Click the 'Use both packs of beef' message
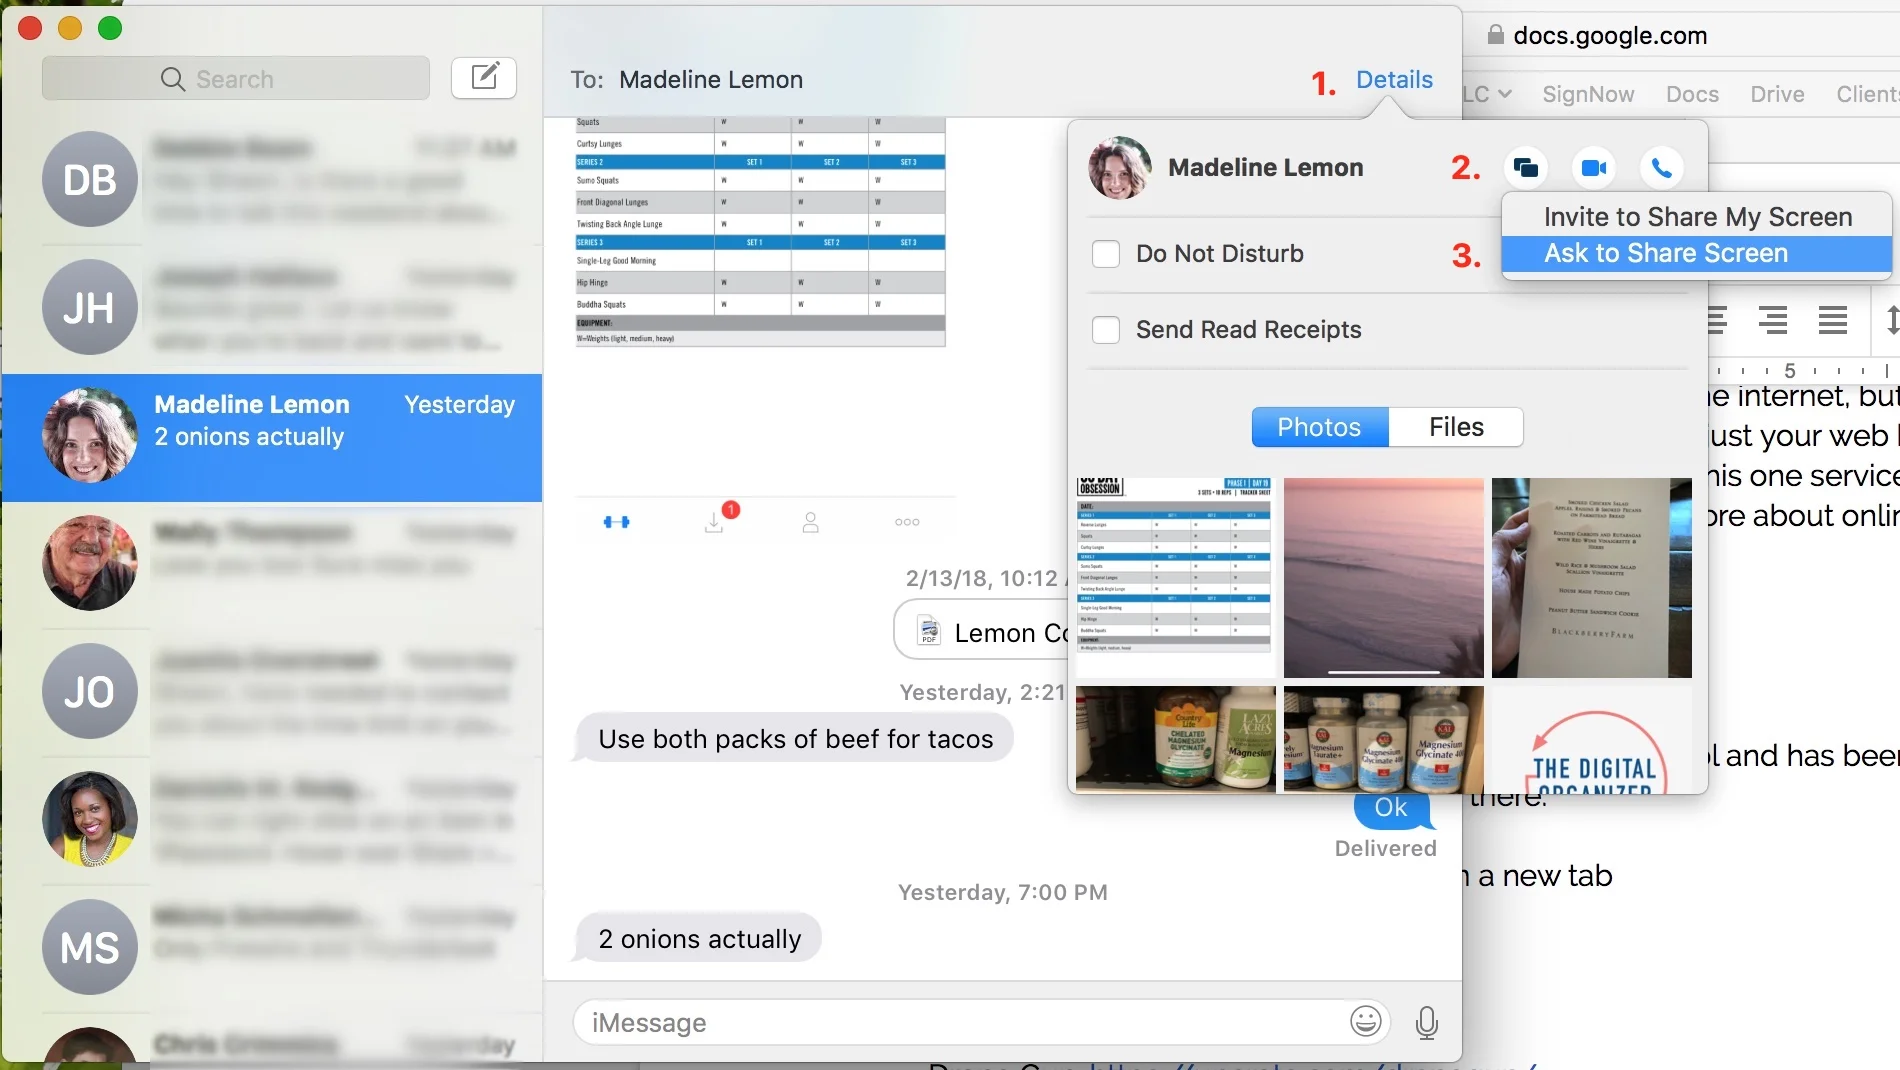The image size is (1900, 1070). pos(795,738)
